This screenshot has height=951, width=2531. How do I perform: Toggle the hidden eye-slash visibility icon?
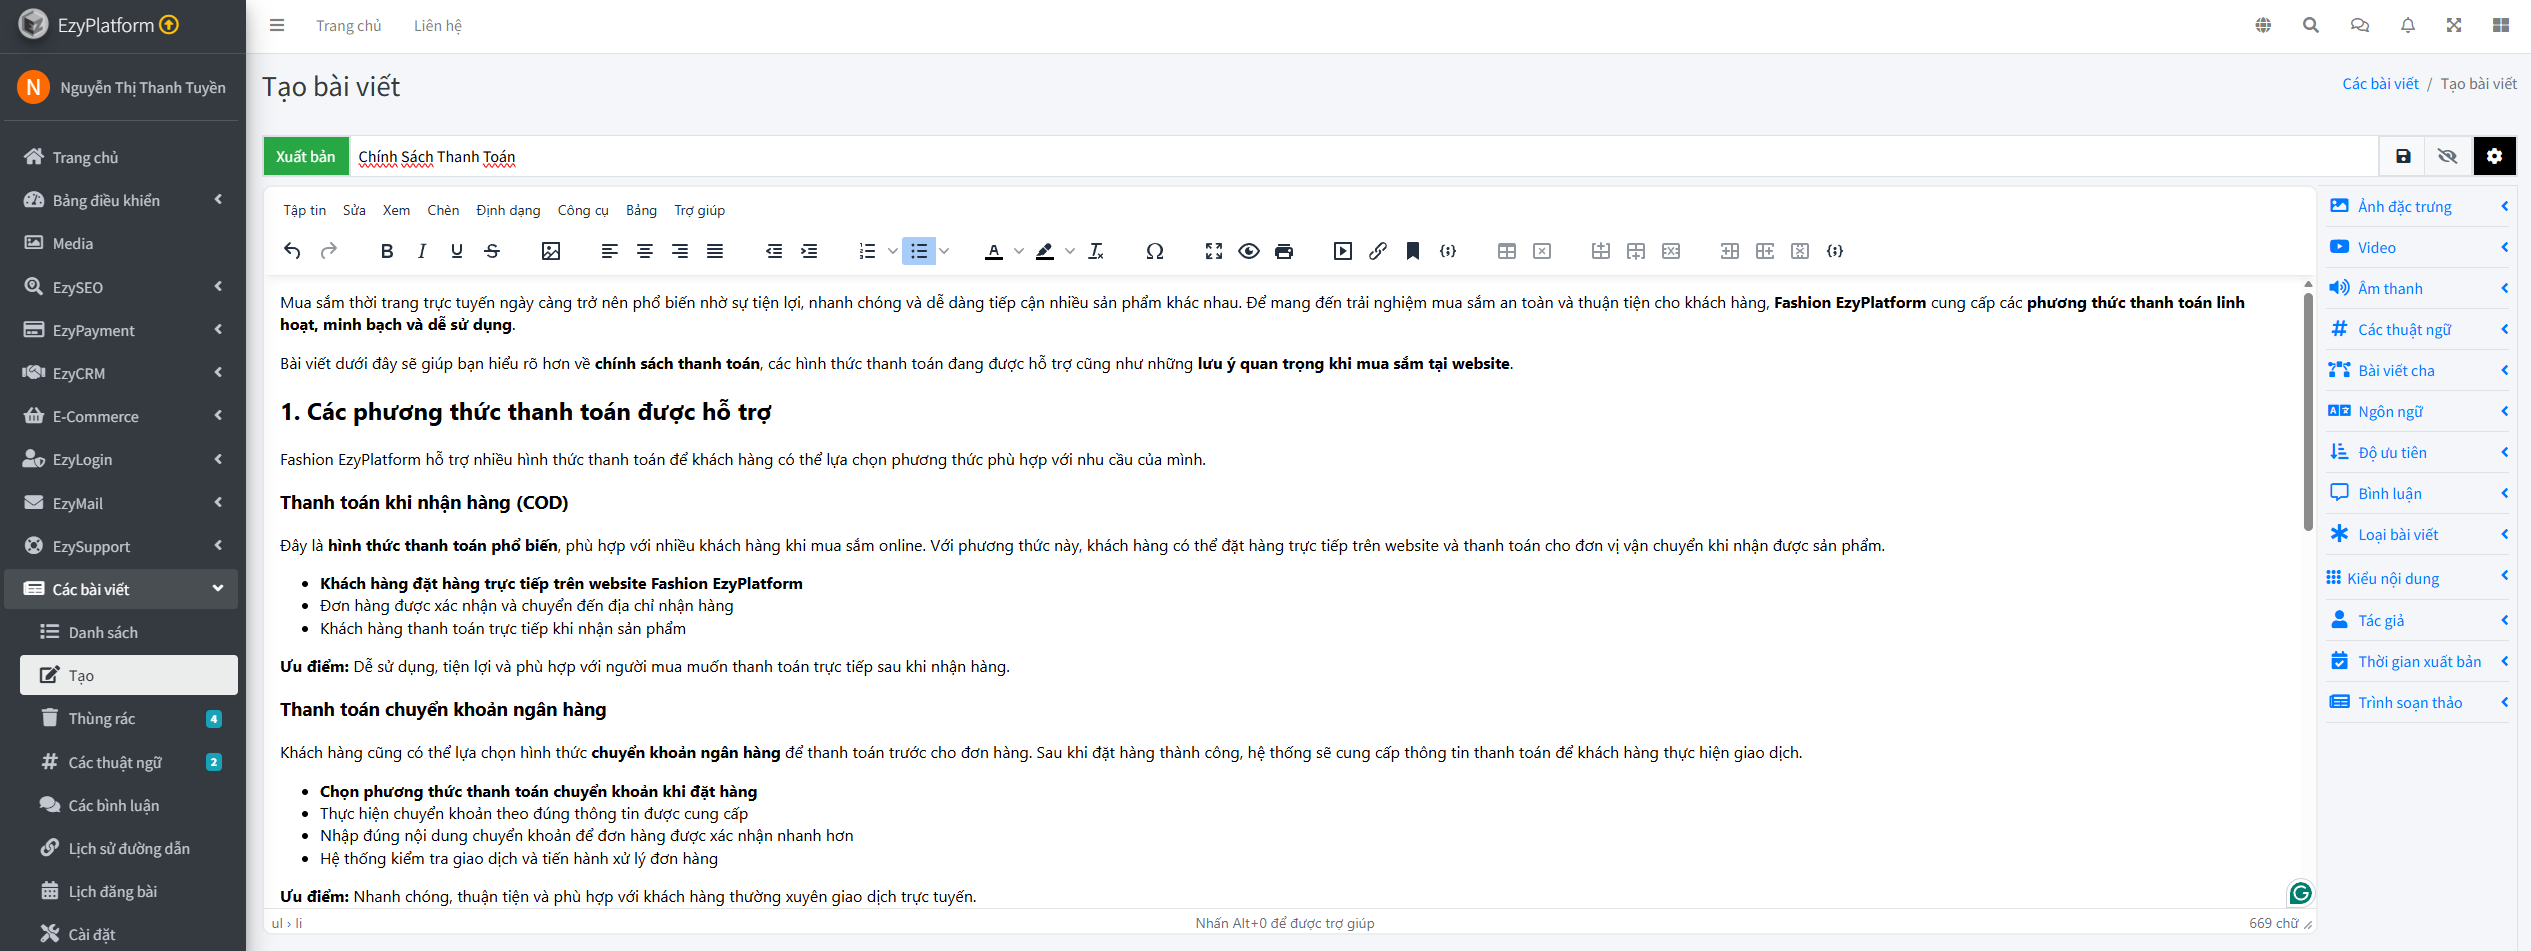2447,156
